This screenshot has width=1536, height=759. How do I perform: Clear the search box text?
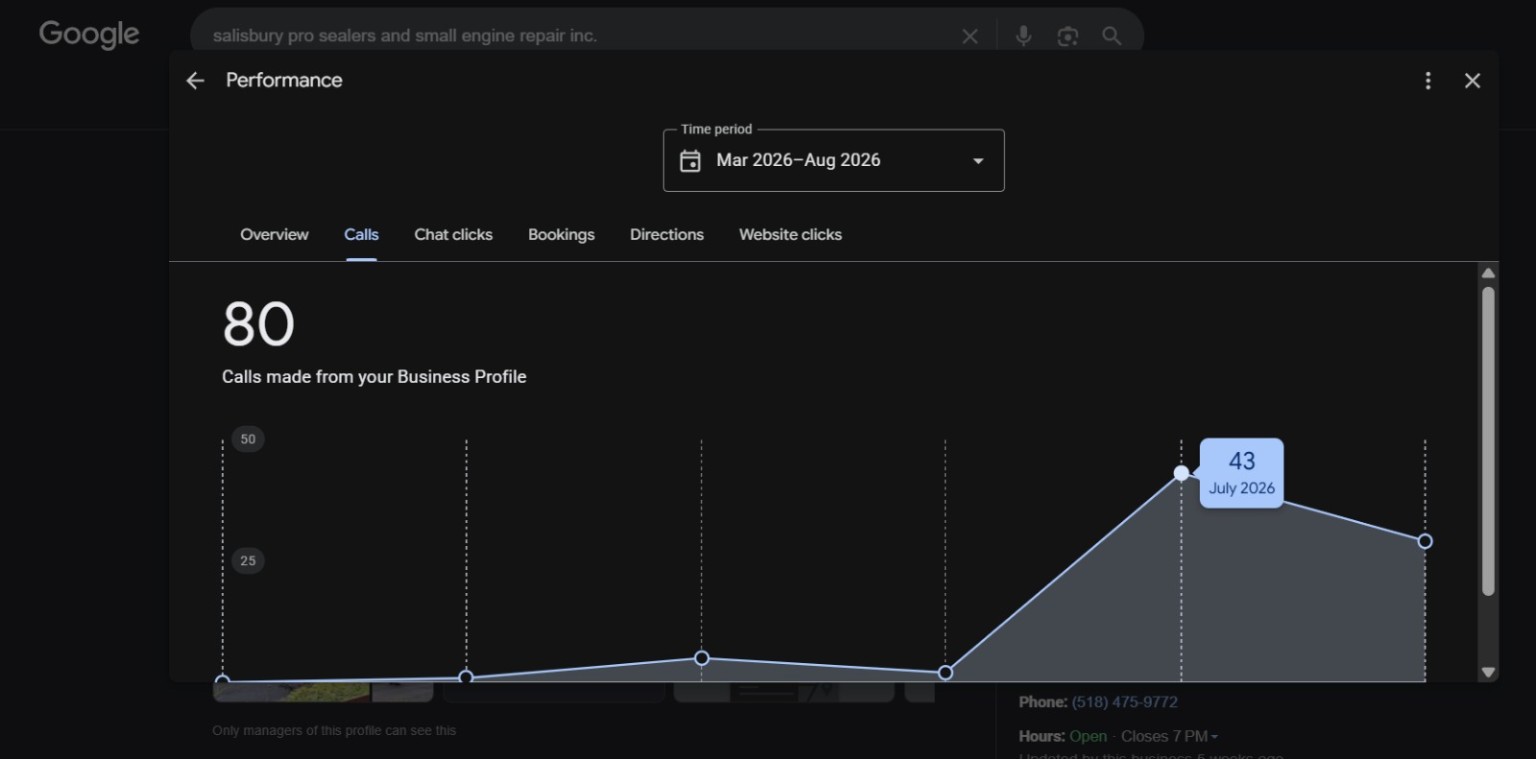point(970,36)
